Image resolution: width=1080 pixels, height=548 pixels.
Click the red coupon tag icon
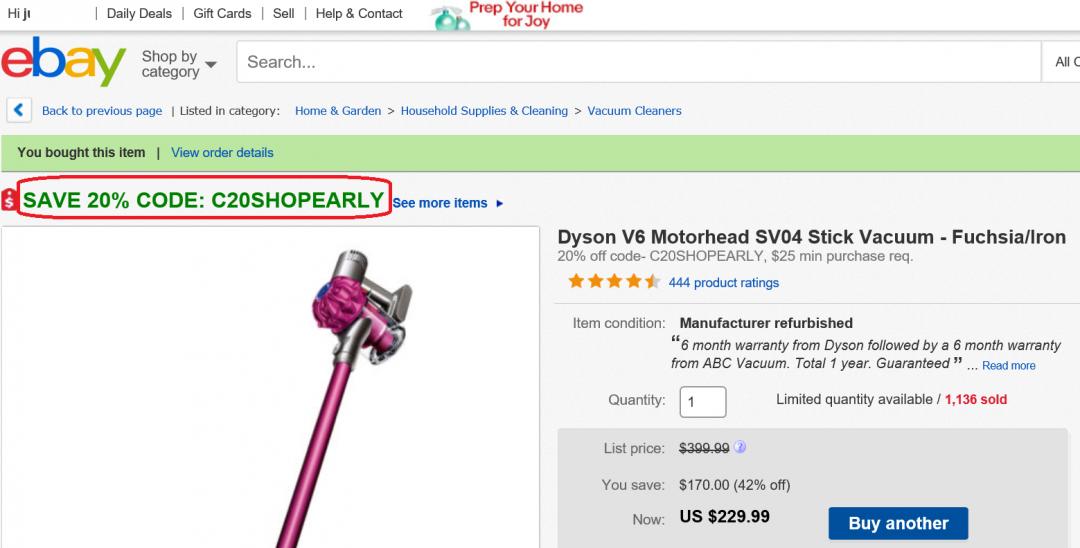(x=9, y=200)
